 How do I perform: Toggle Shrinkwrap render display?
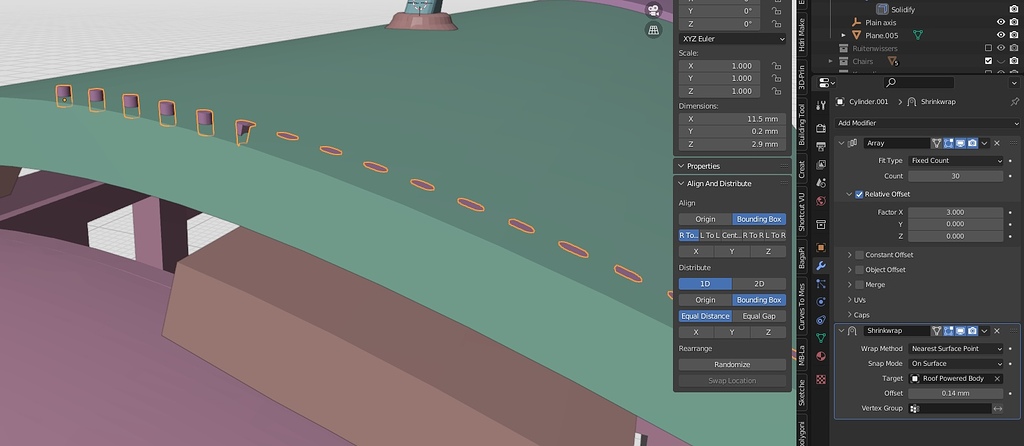click(972, 331)
